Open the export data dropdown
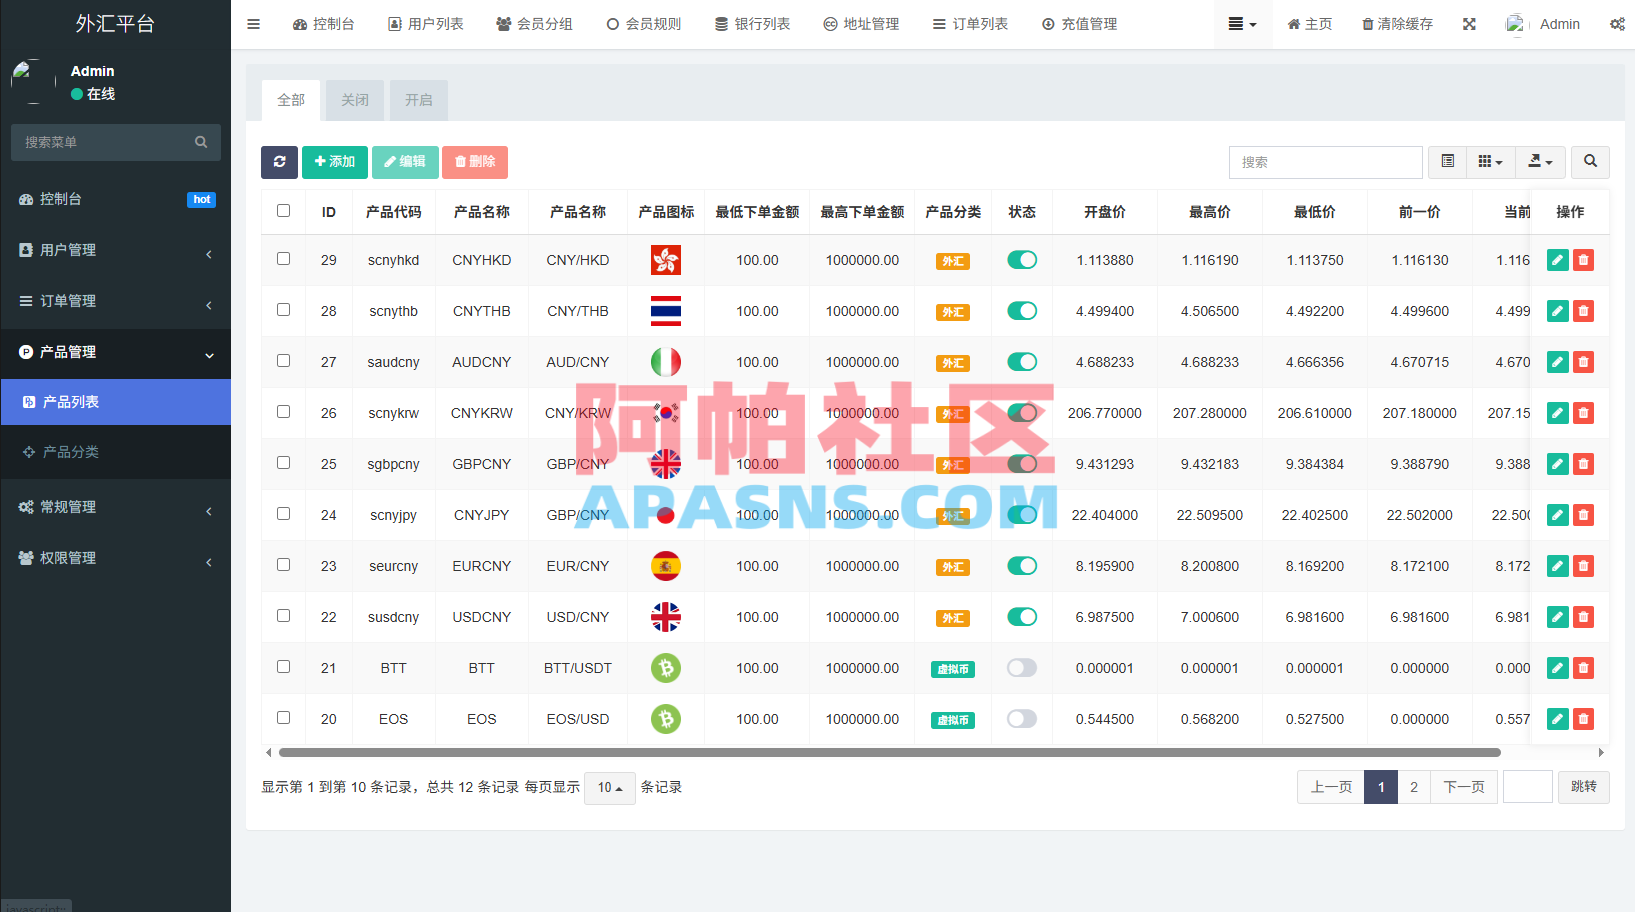1635x912 pixels. tap(1541, 162)
